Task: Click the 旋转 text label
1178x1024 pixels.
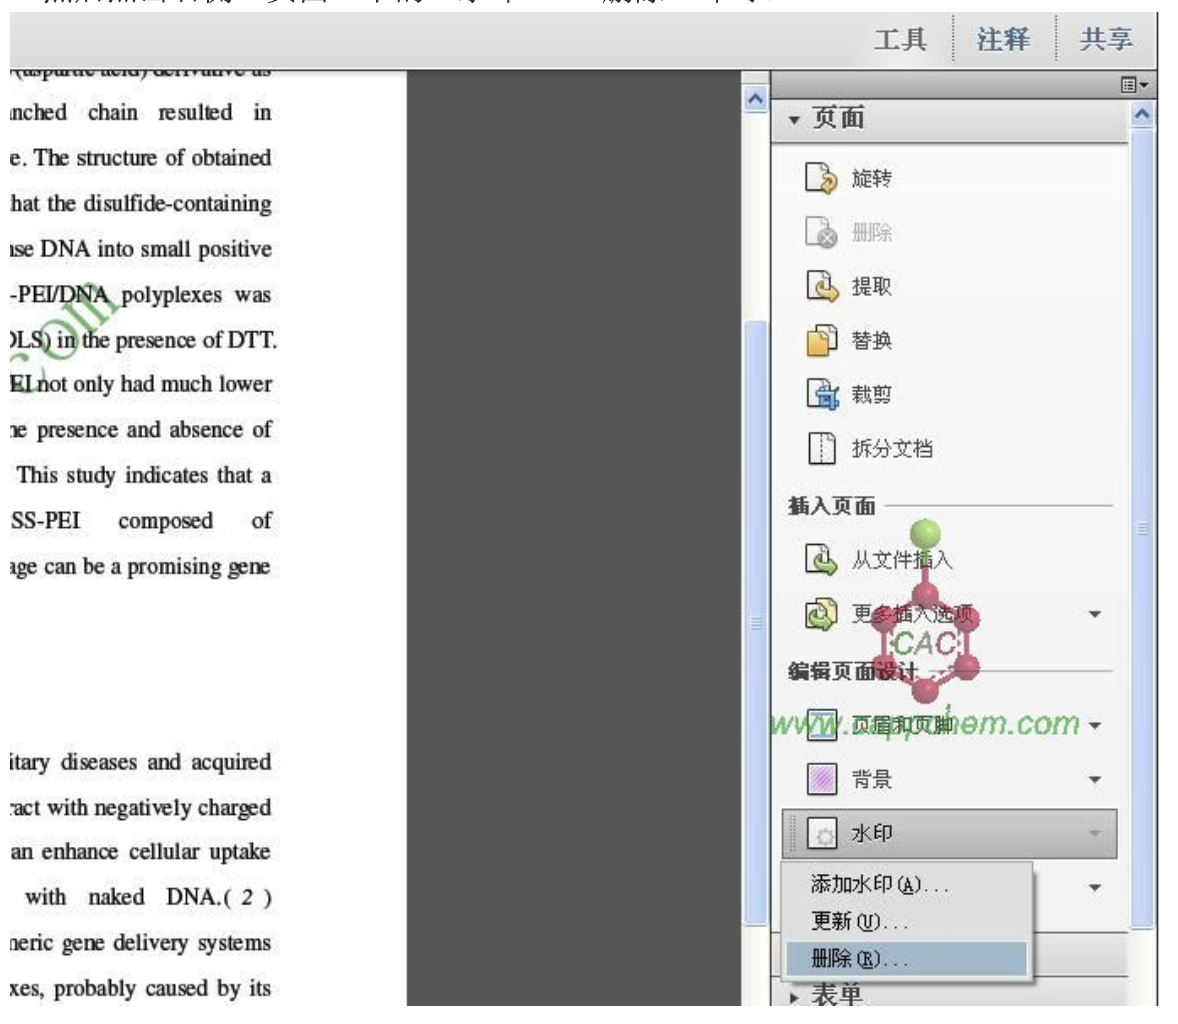Action: pyautogui.click(x=871, y=179)
